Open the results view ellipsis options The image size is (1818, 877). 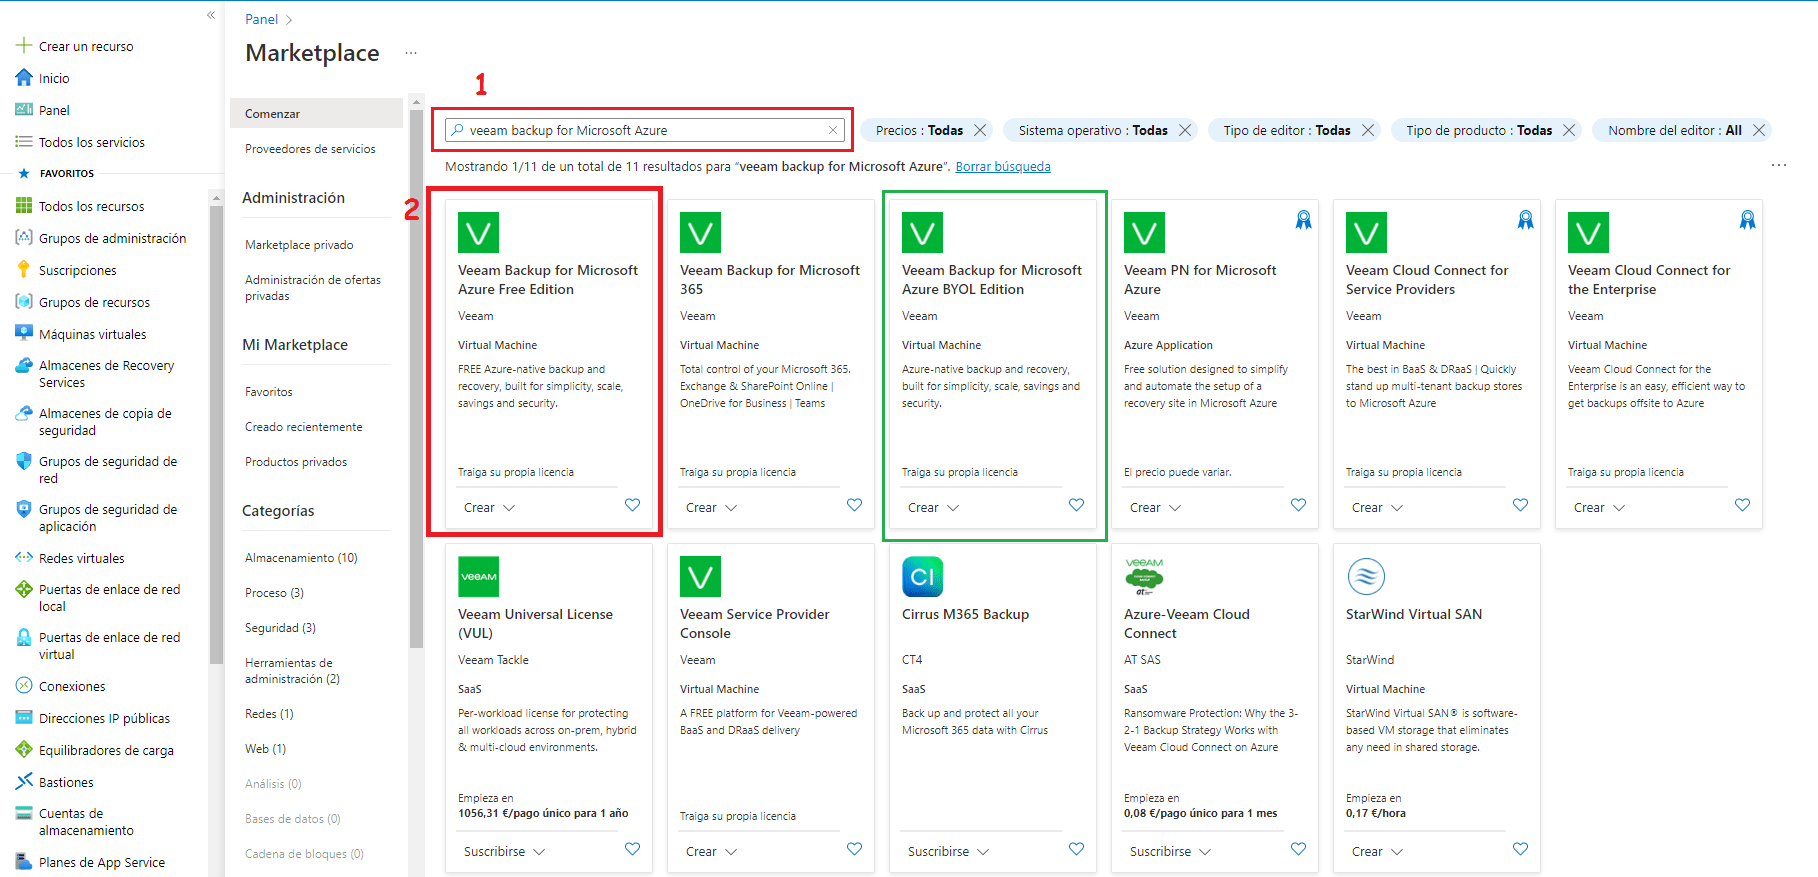tap(1779, 165)
